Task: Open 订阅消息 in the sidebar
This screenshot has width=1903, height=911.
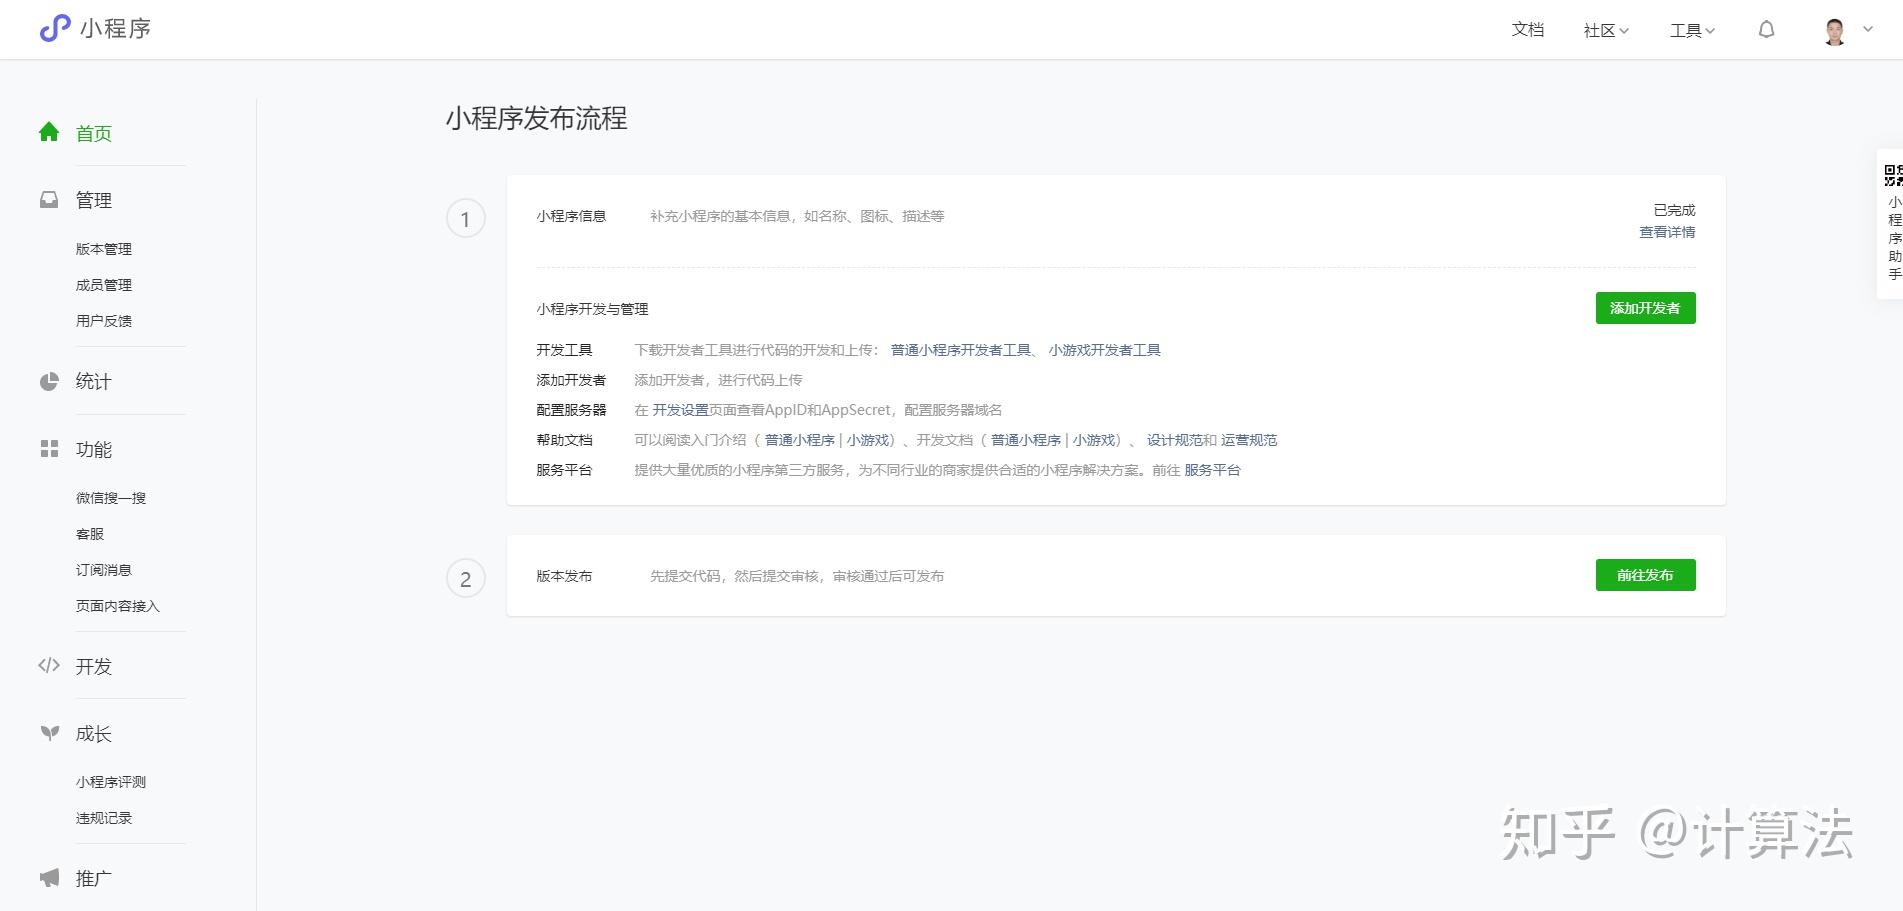Action: coord(104,570)
